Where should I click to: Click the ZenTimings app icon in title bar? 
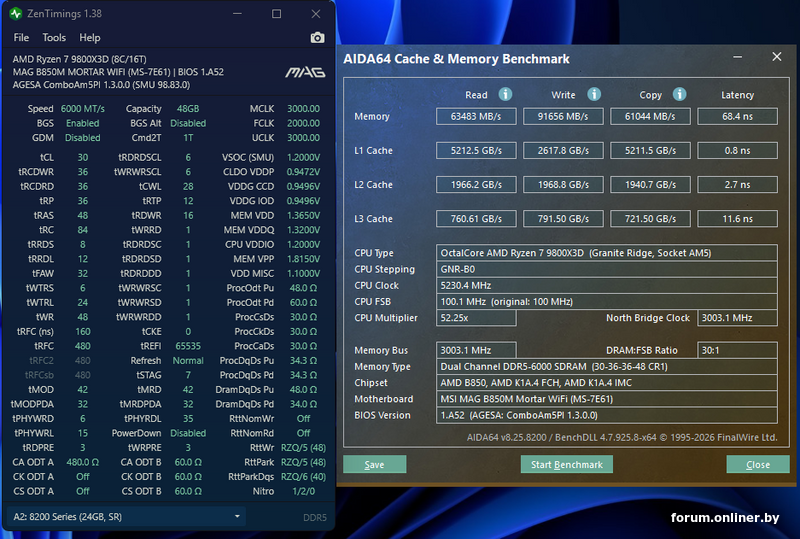[x=16, y=14]
